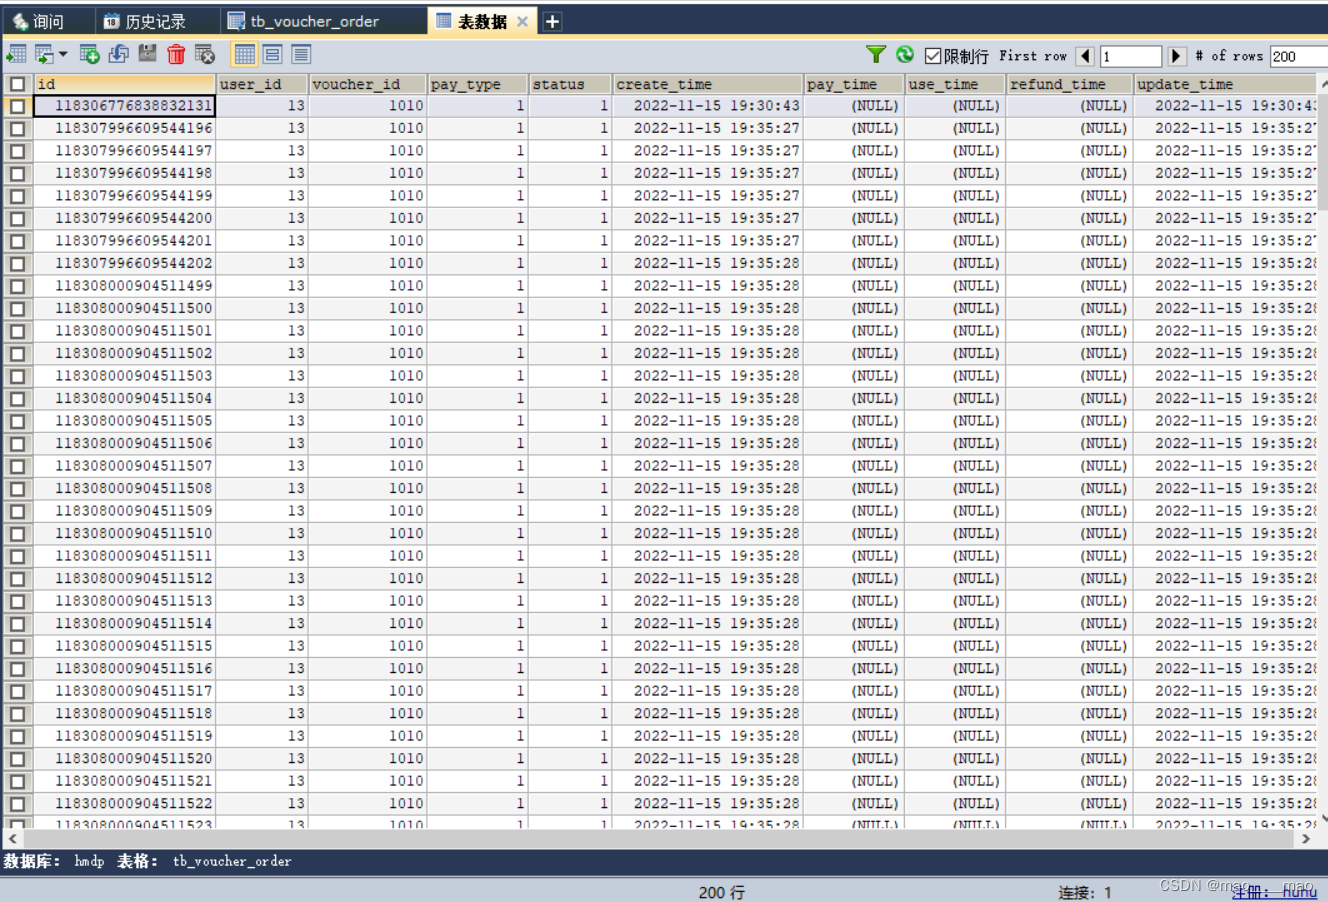Click the next page arrow button
The width and height of the screenshot is (1328, 902).
(1177, 56)
